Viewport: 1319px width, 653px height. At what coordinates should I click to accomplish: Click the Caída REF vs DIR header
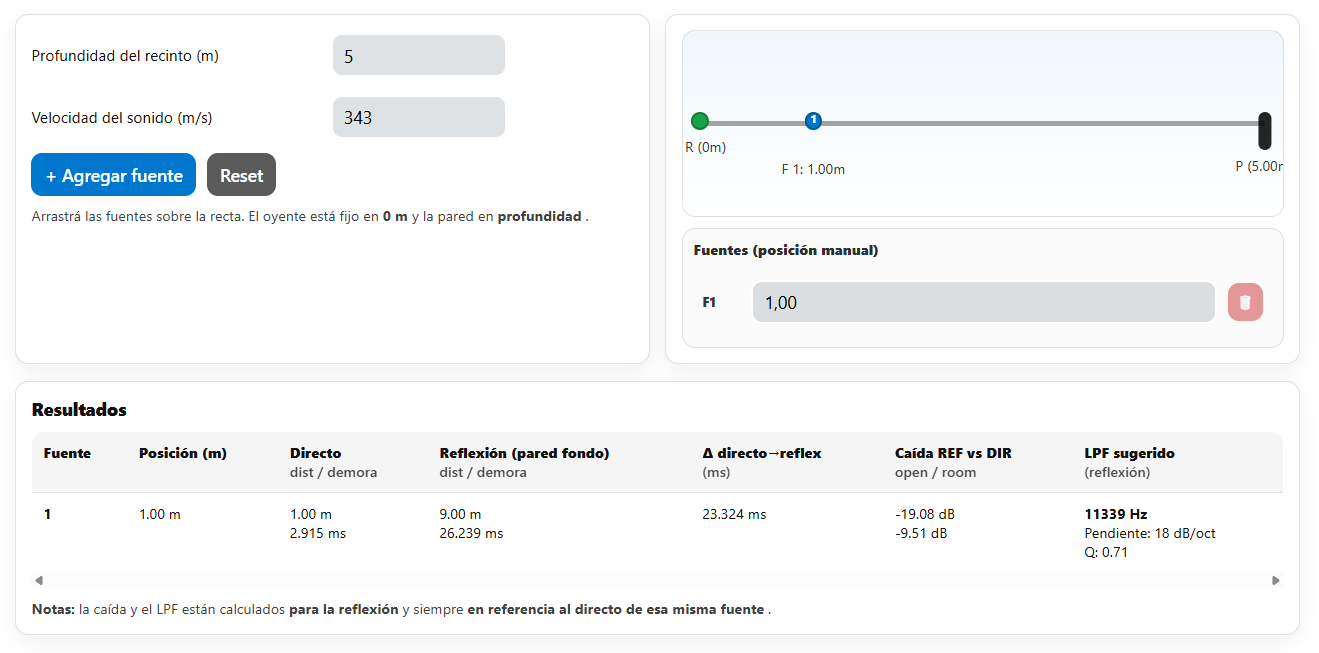click(x=952, y=453)
